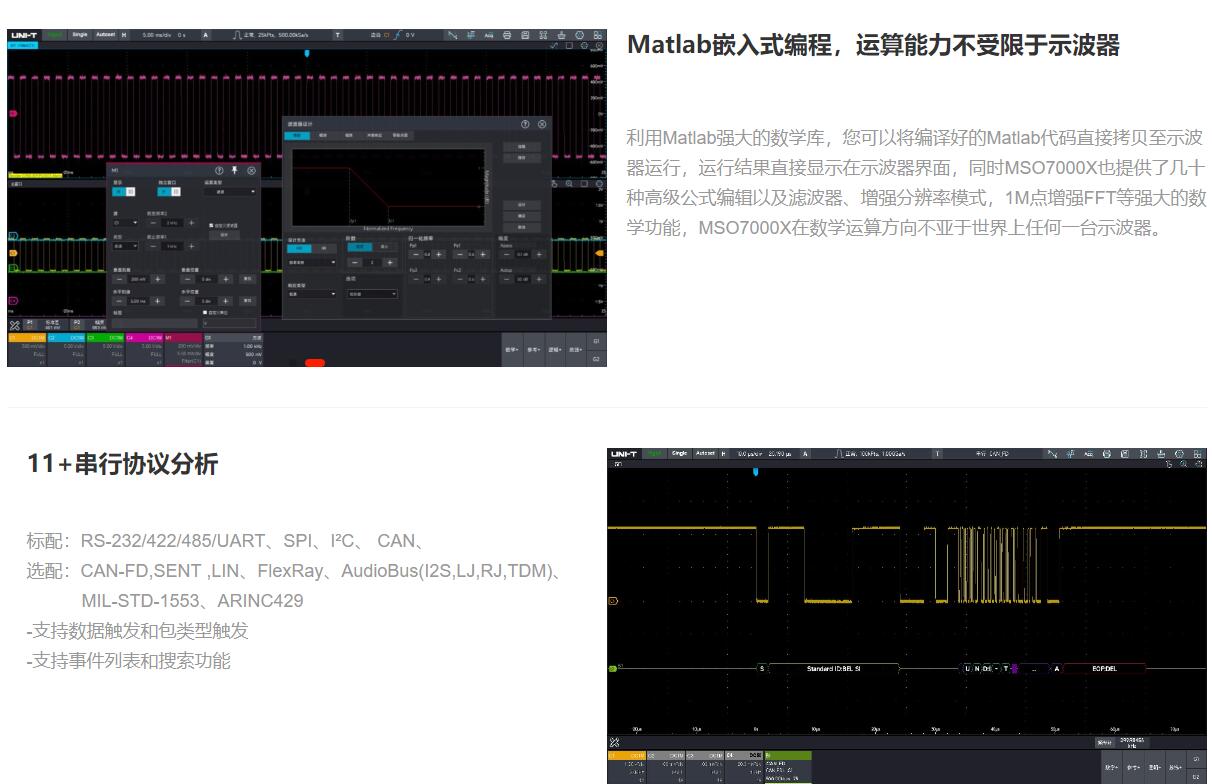
Task: Click the Autoset button in the Matlab oscilloscope
Action: [105, 35]
